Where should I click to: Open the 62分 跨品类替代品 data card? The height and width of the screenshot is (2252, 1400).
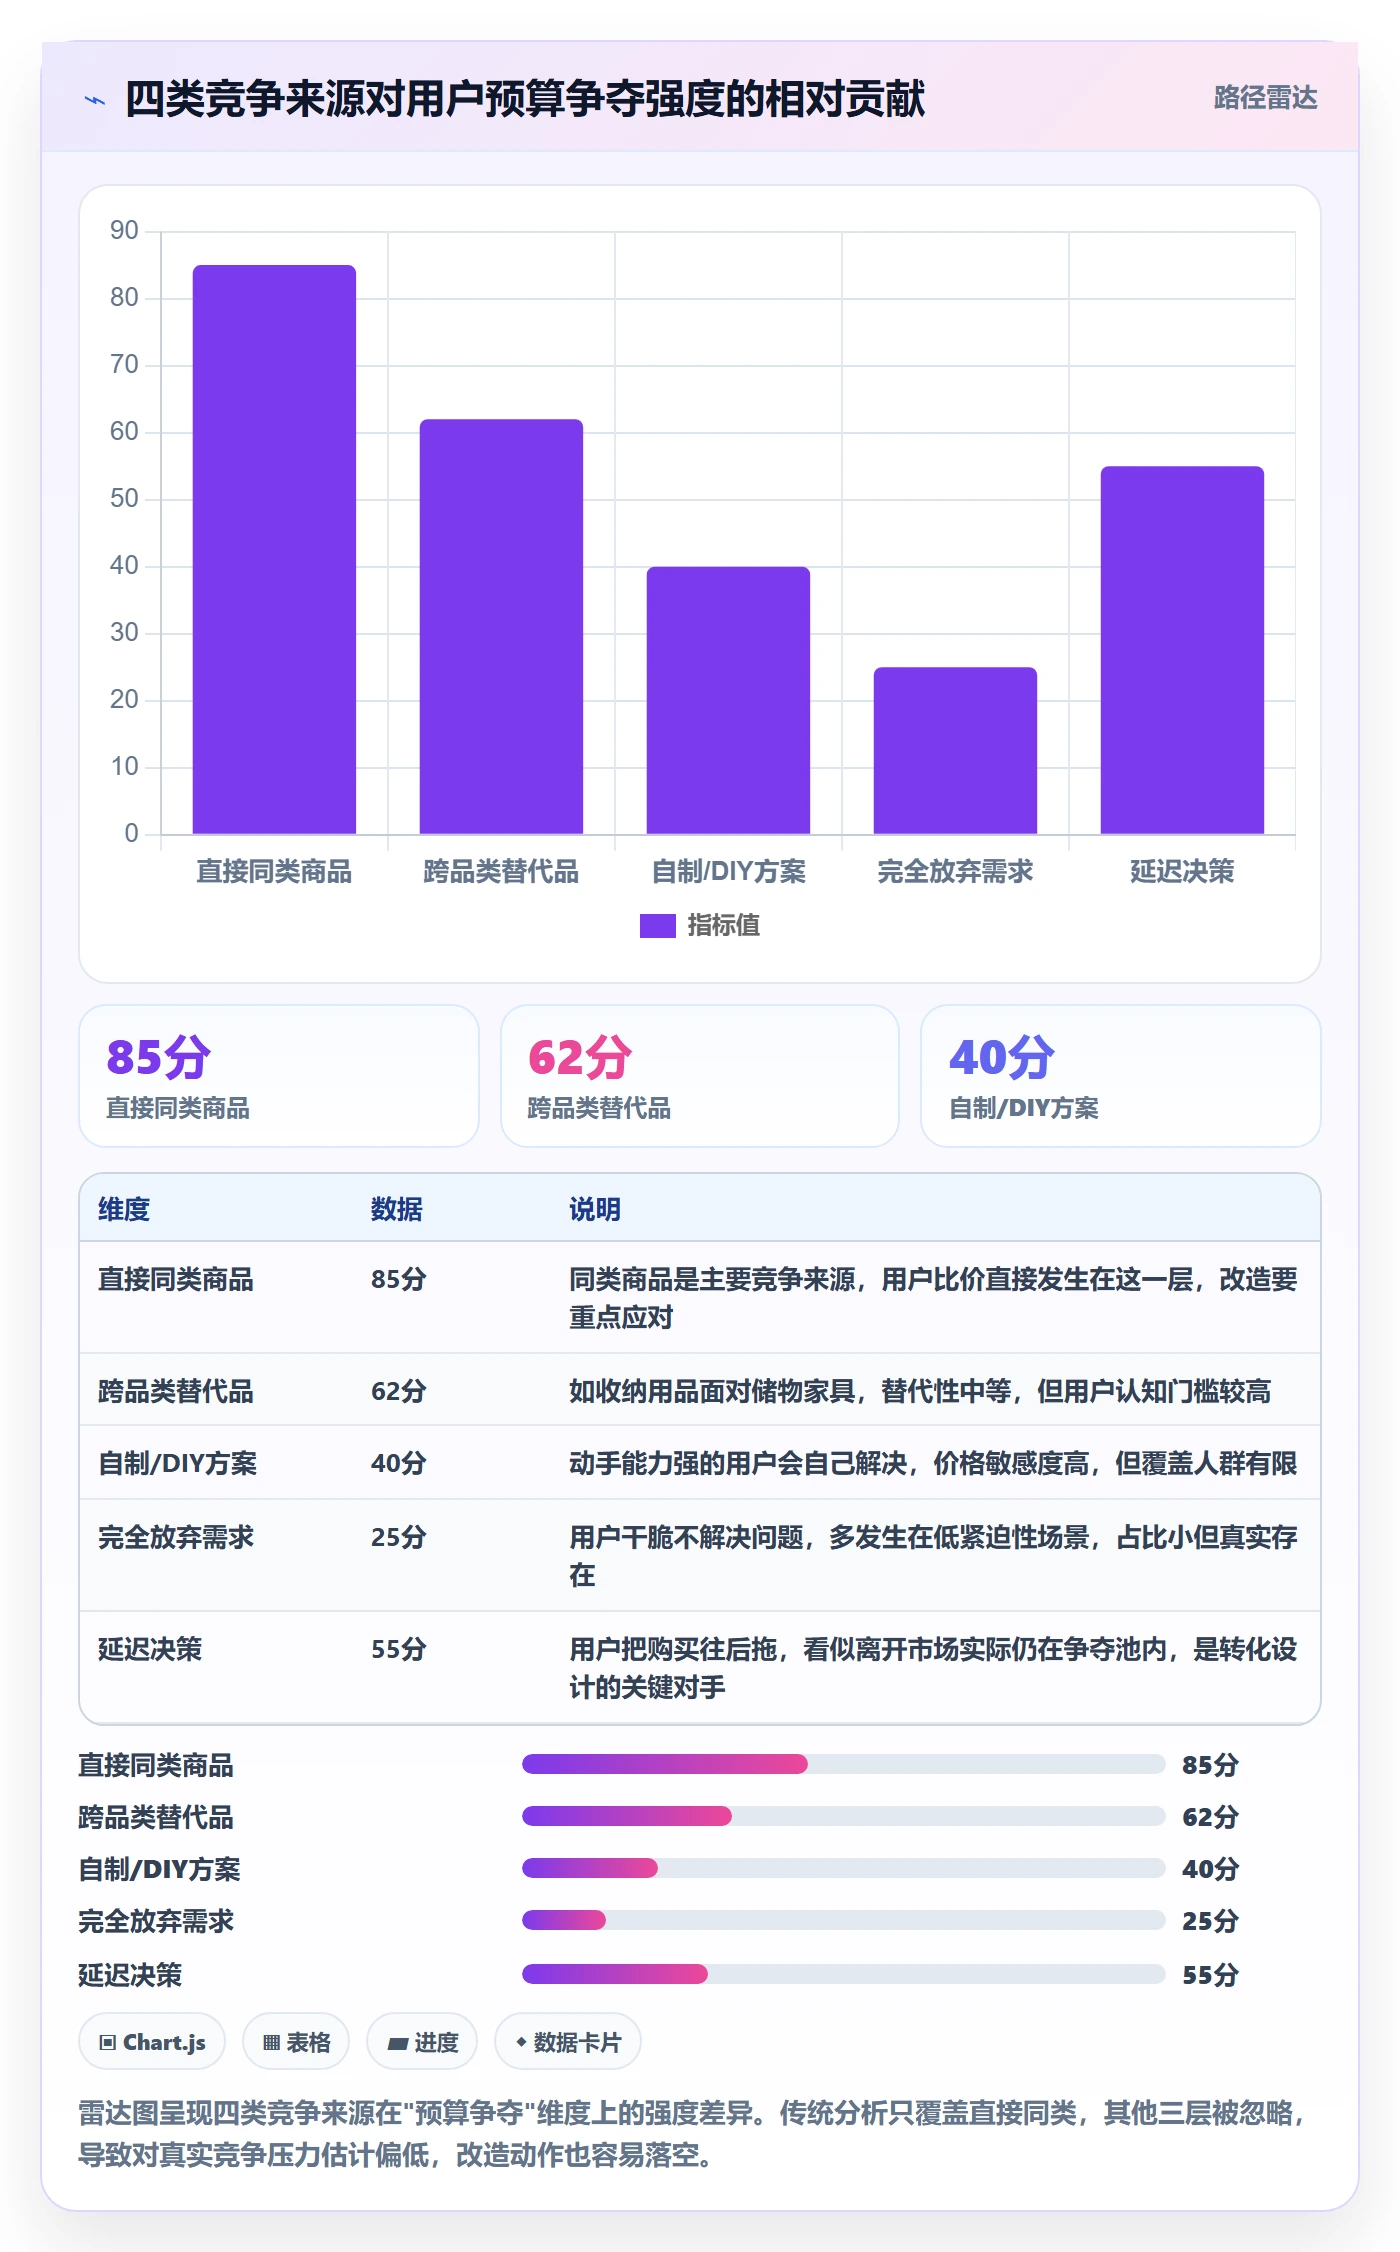pyautogui.click(x=700, y=1076)
